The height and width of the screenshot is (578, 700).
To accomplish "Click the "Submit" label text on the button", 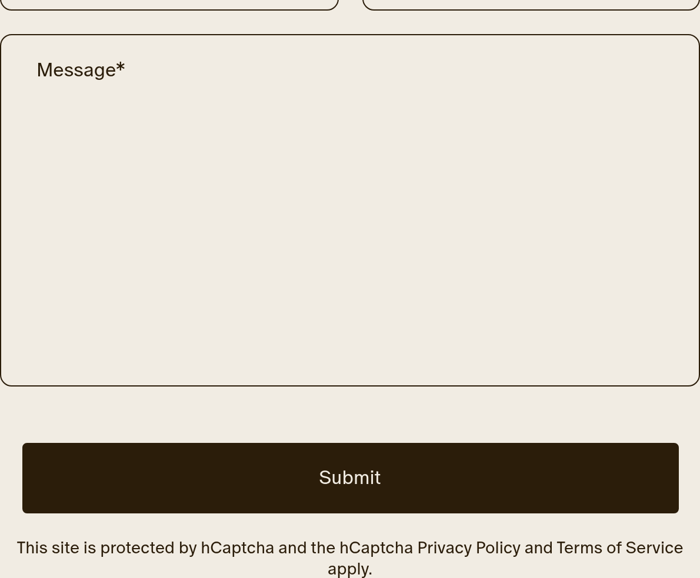I will coord(350,478).
